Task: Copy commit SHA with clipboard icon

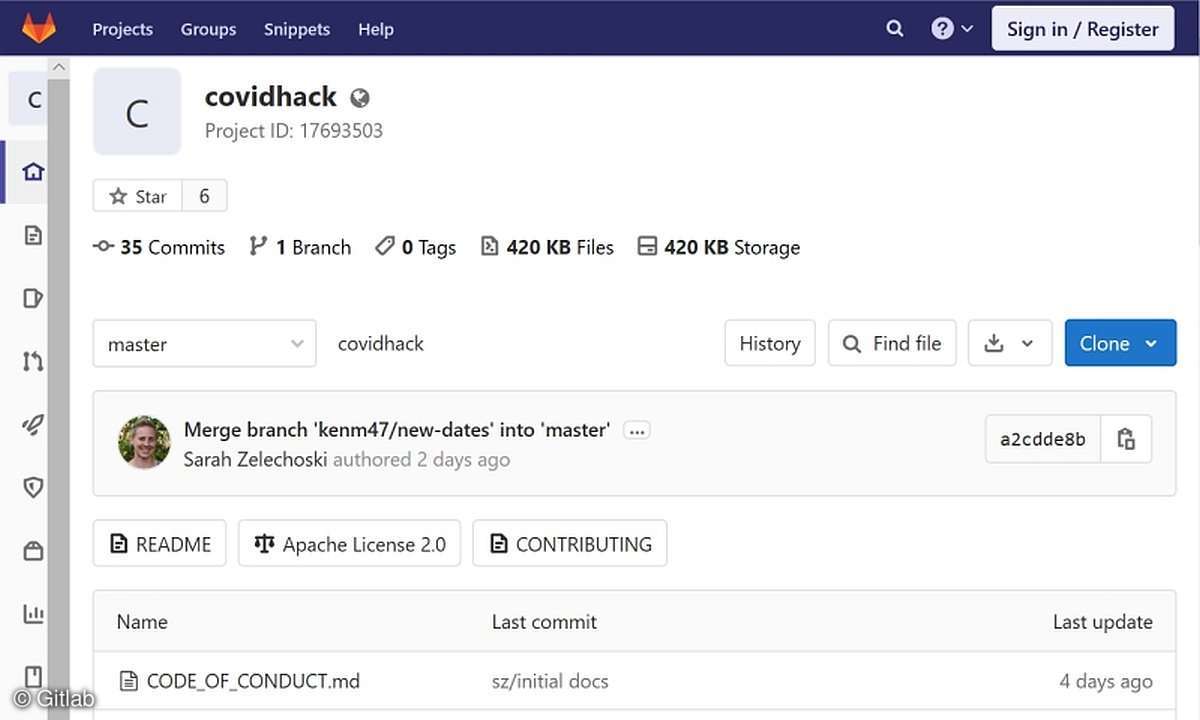Action: tap(1126, 439)
